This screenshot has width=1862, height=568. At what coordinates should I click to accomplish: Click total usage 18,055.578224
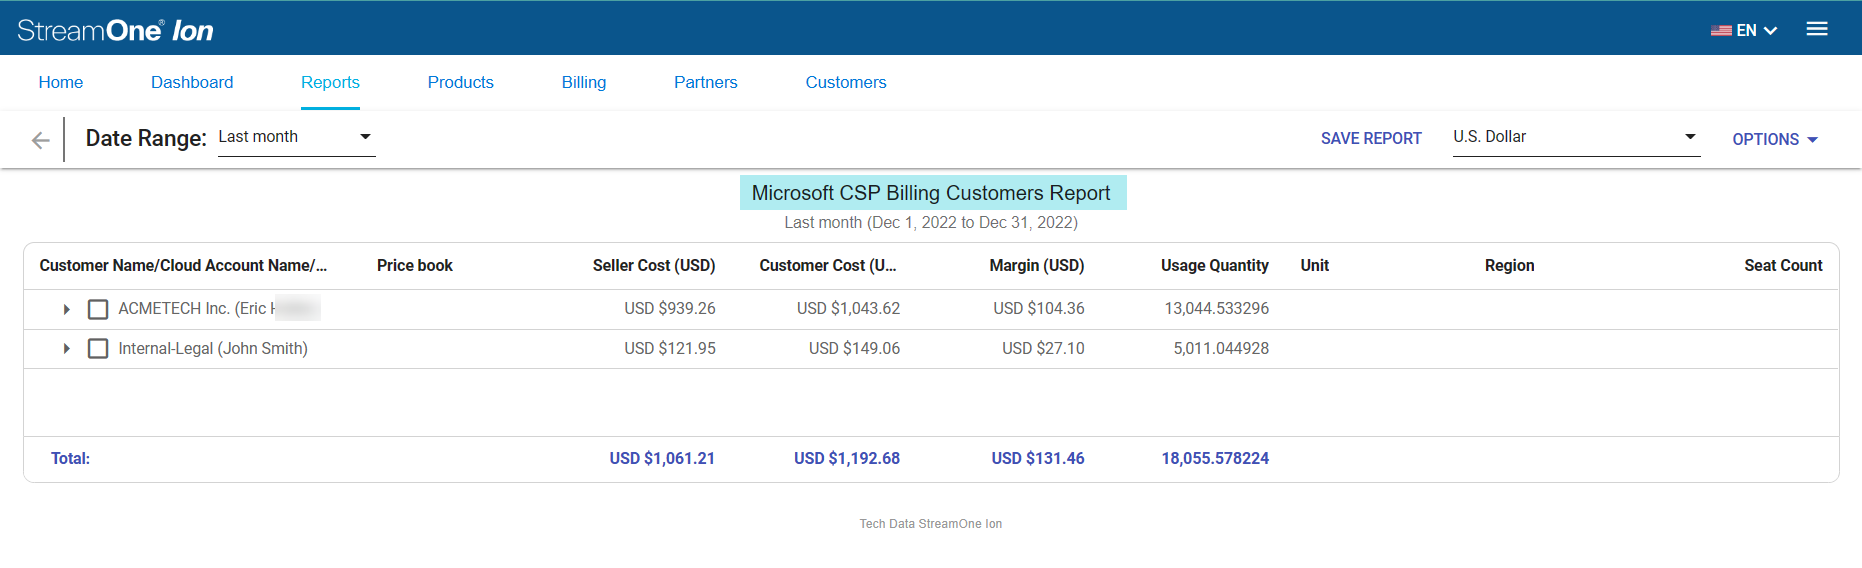[x=1215, y=459]
